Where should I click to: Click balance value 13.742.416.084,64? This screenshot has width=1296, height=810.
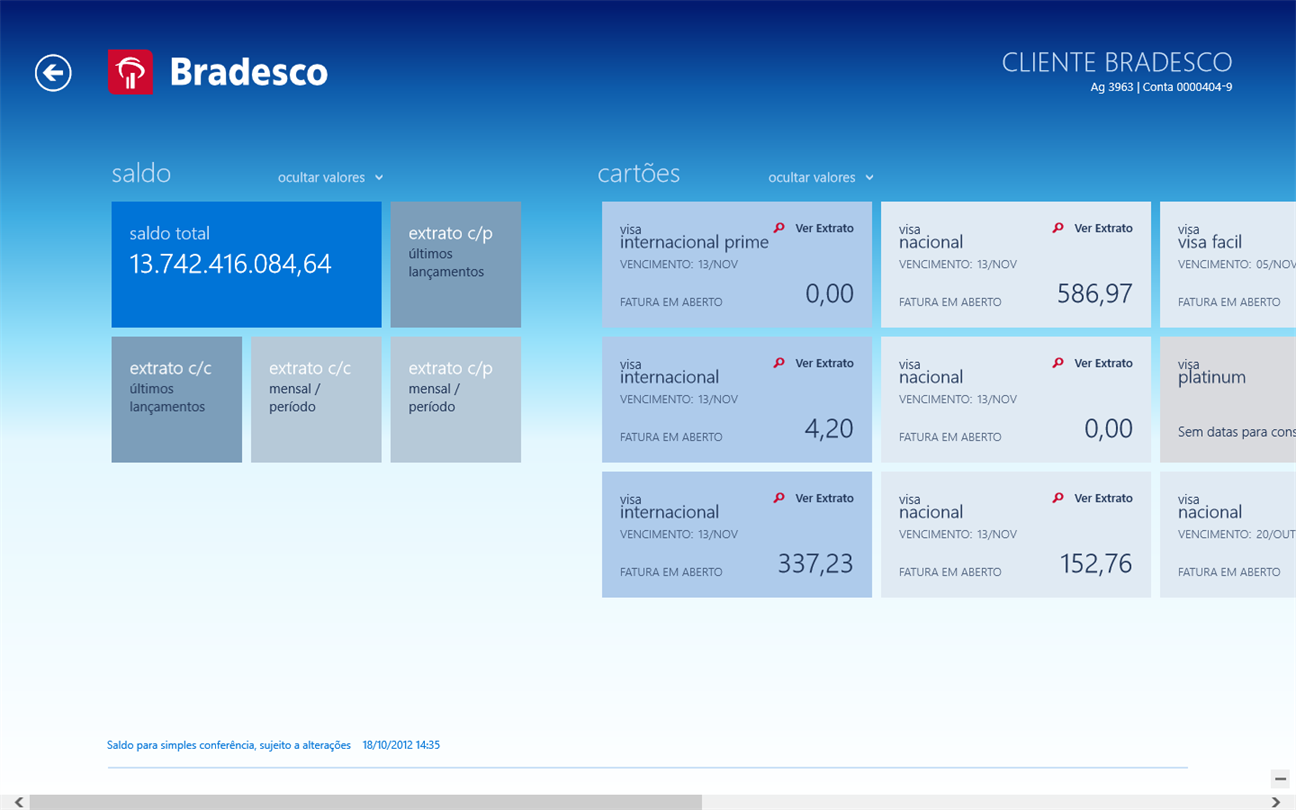230,265
